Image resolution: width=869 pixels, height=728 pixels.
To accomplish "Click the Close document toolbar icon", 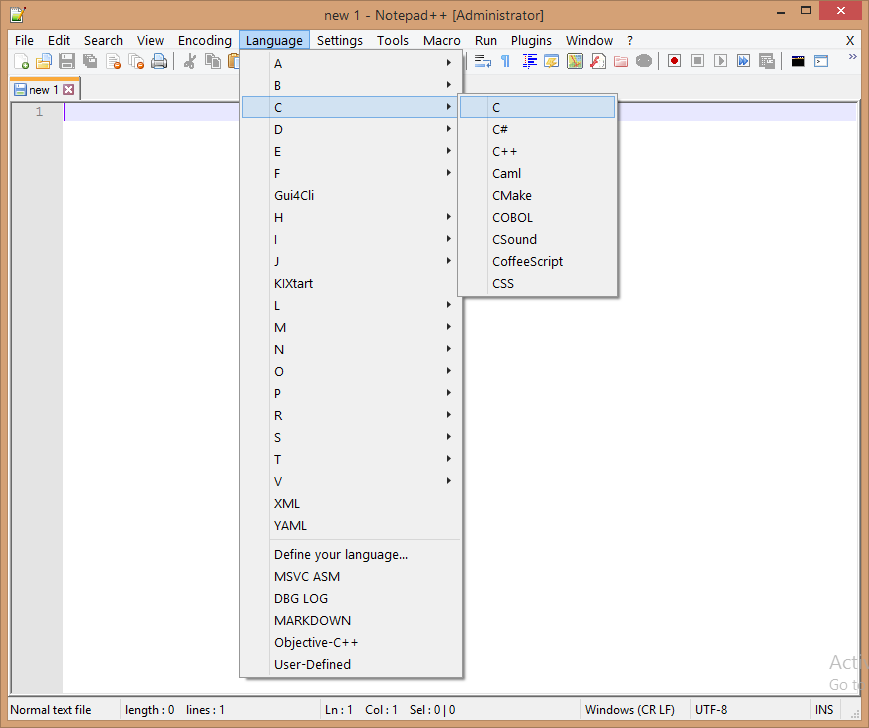I will (113, 61).
